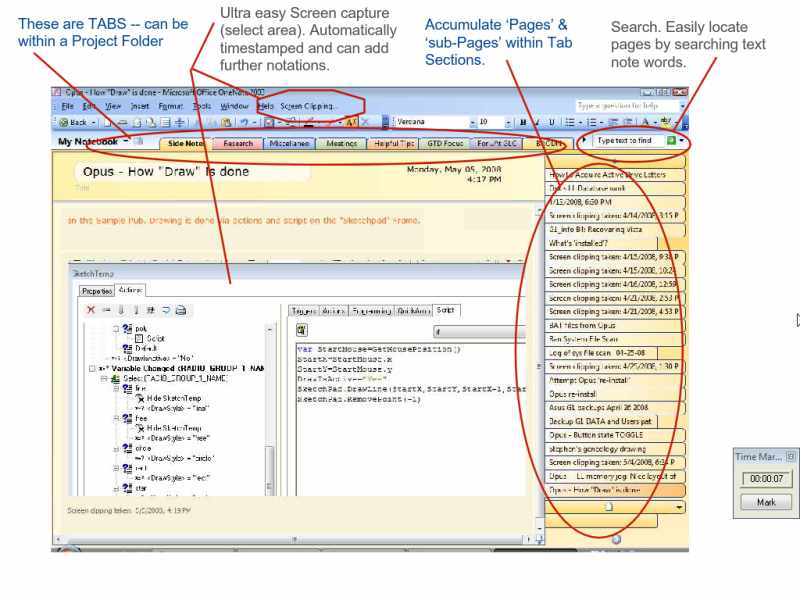This screenshot has width=800, height=600.
Task: Open the dropdown arrow beside the search go button
Action: click(x=681, y=140)
